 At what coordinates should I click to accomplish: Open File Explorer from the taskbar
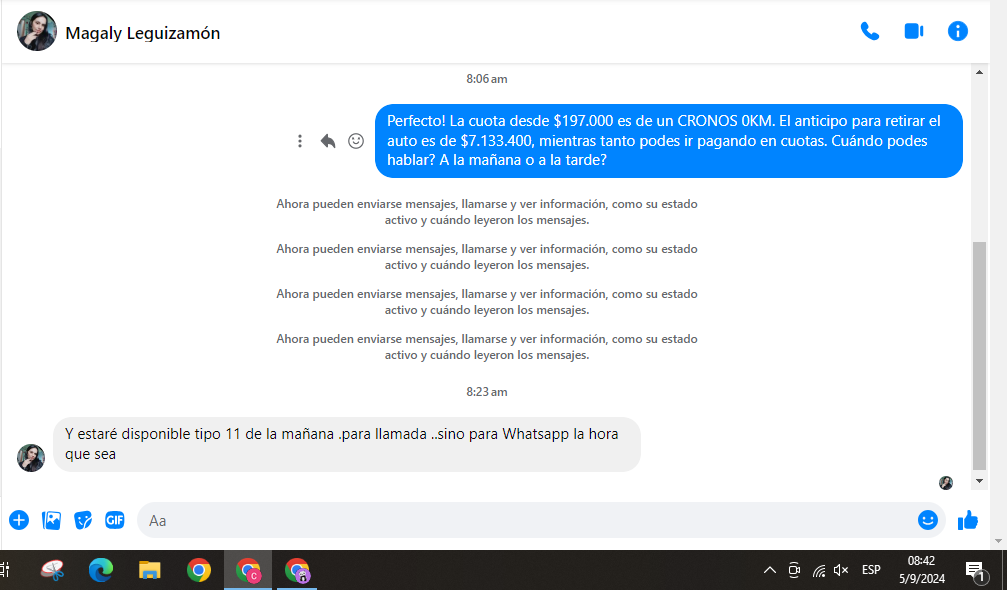pyautogui.click(x=150, y=570)
